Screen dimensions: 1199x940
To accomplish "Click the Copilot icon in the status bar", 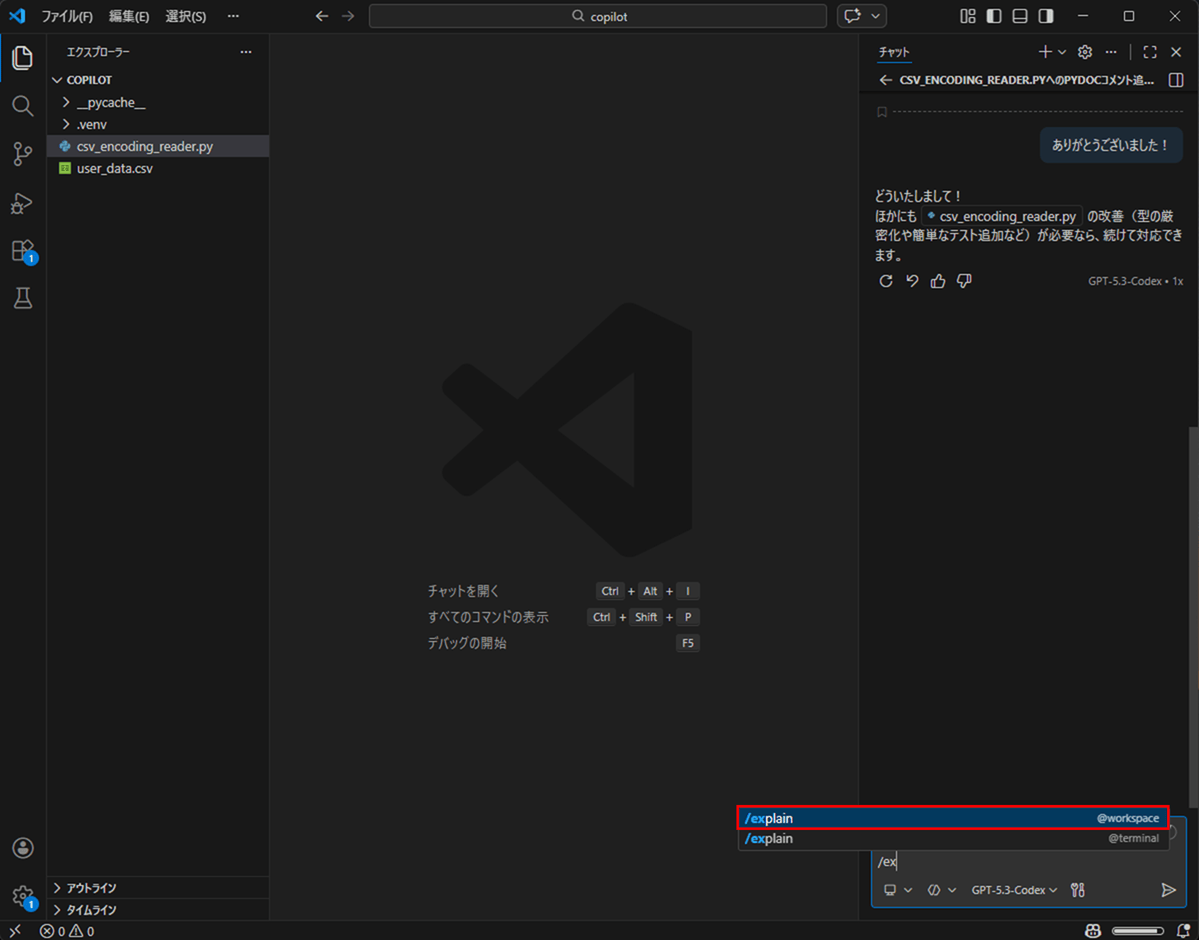I will pyautogui.click(x=1092, y=930).
